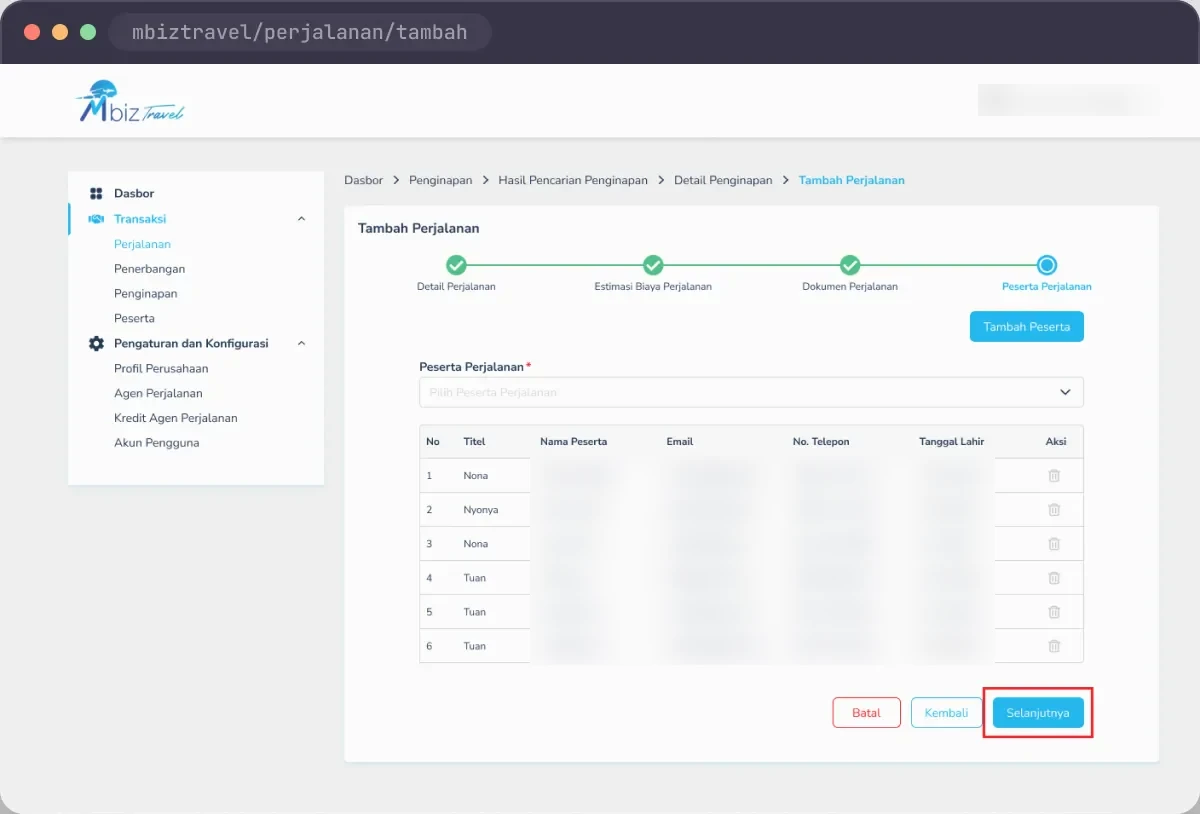The image size is (1200, 814).
Task: Select Penerbangan in the sidebar
Action: (149, 269)
